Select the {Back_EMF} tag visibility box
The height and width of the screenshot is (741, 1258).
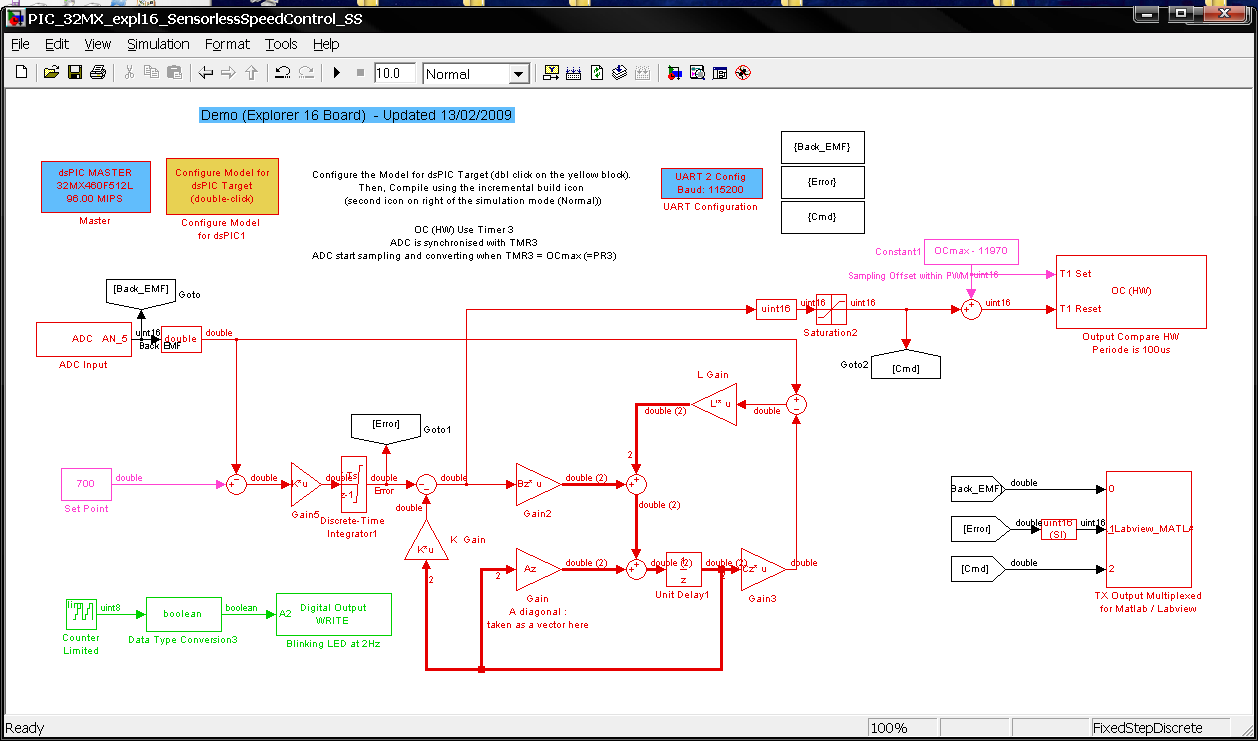pos(822,147)
